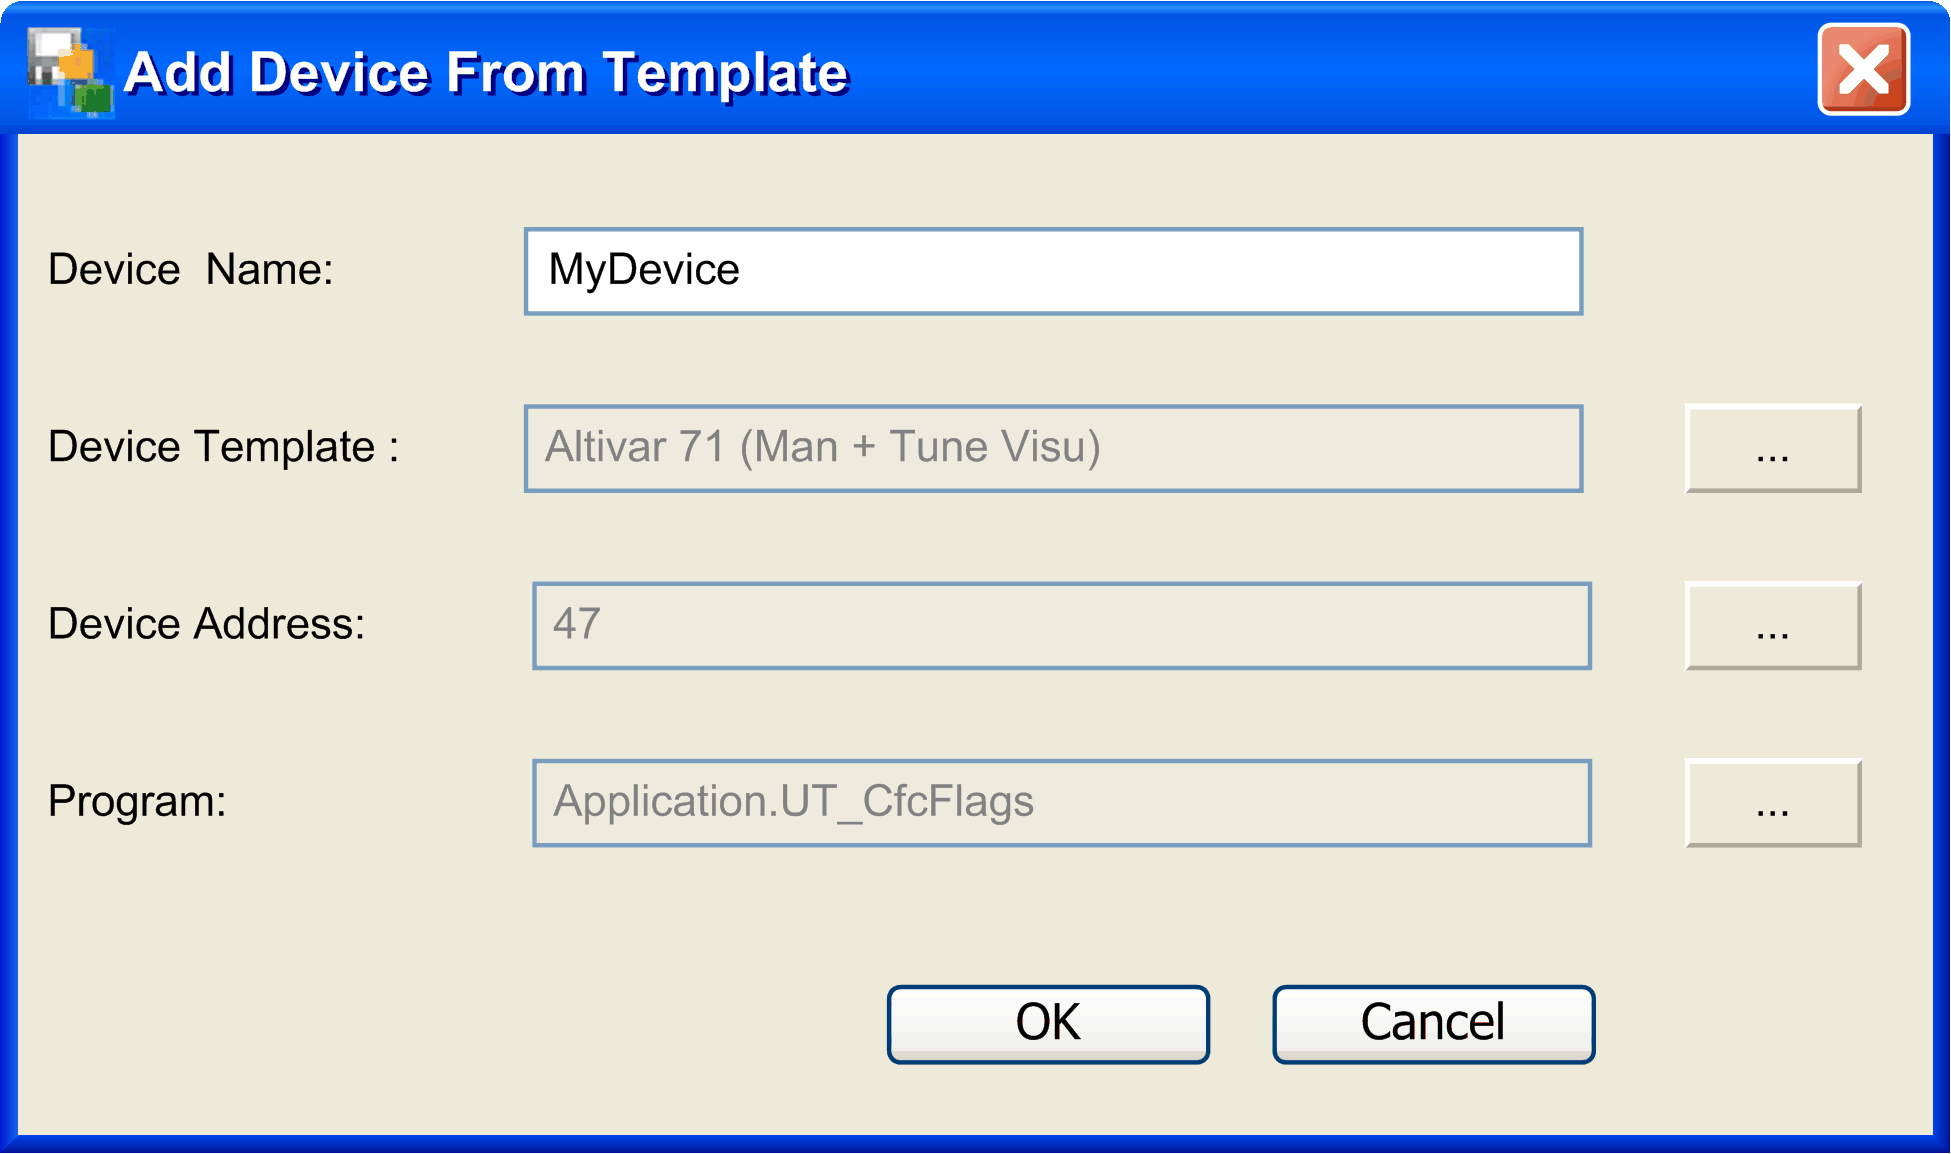Browse for a different Device Template
Screen dimensions: 1951x1154
(x=1771, y=449)
